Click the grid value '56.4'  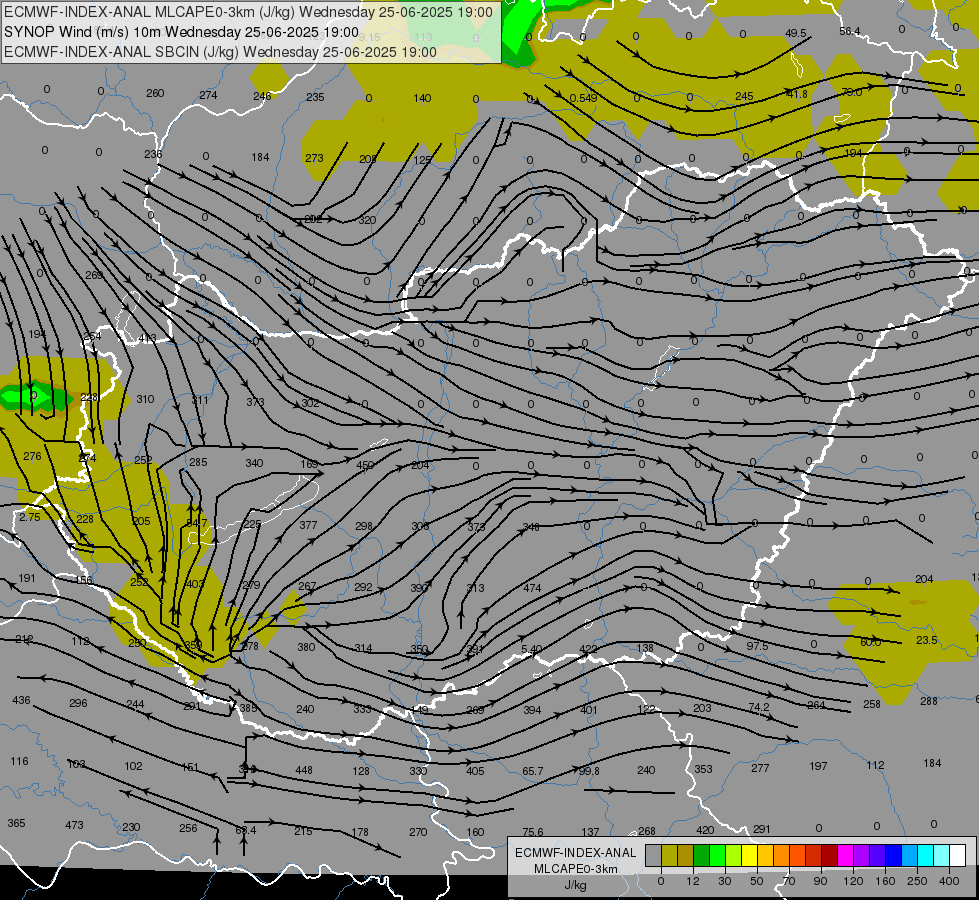tap(850, 31)
